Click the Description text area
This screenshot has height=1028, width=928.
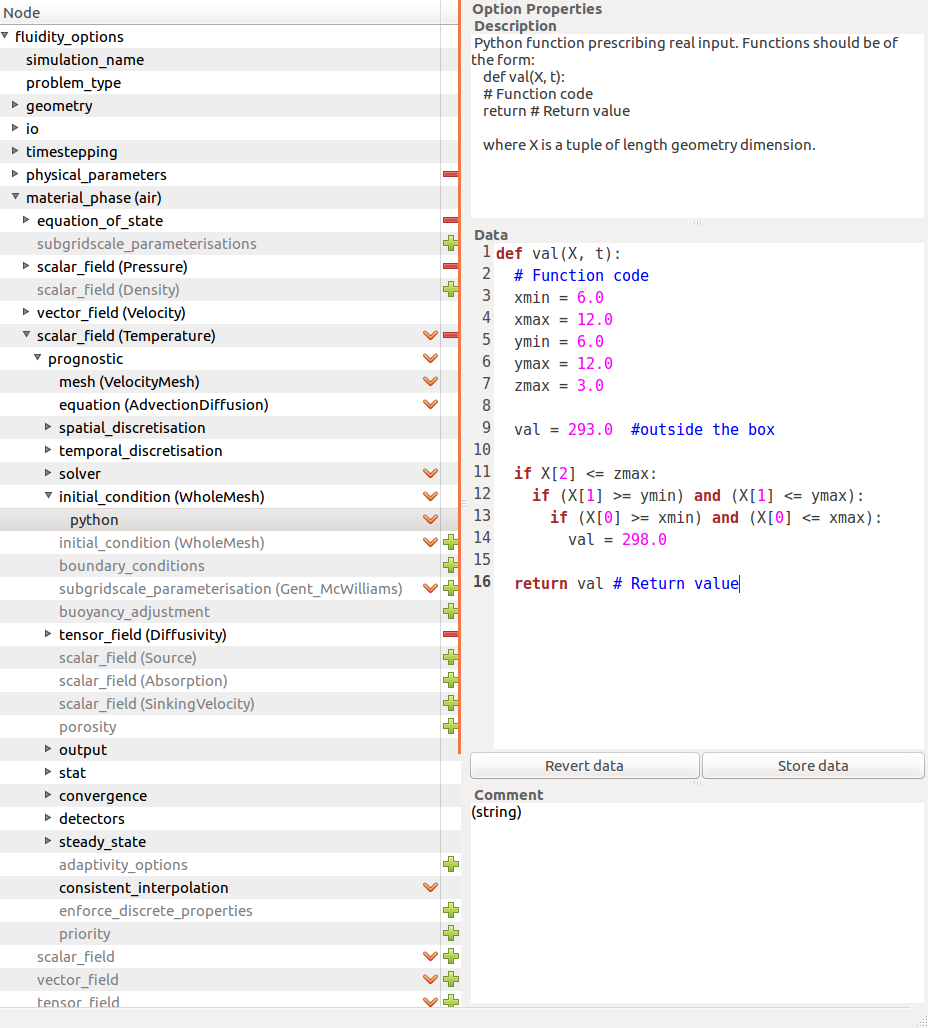(x=697, y=126)
